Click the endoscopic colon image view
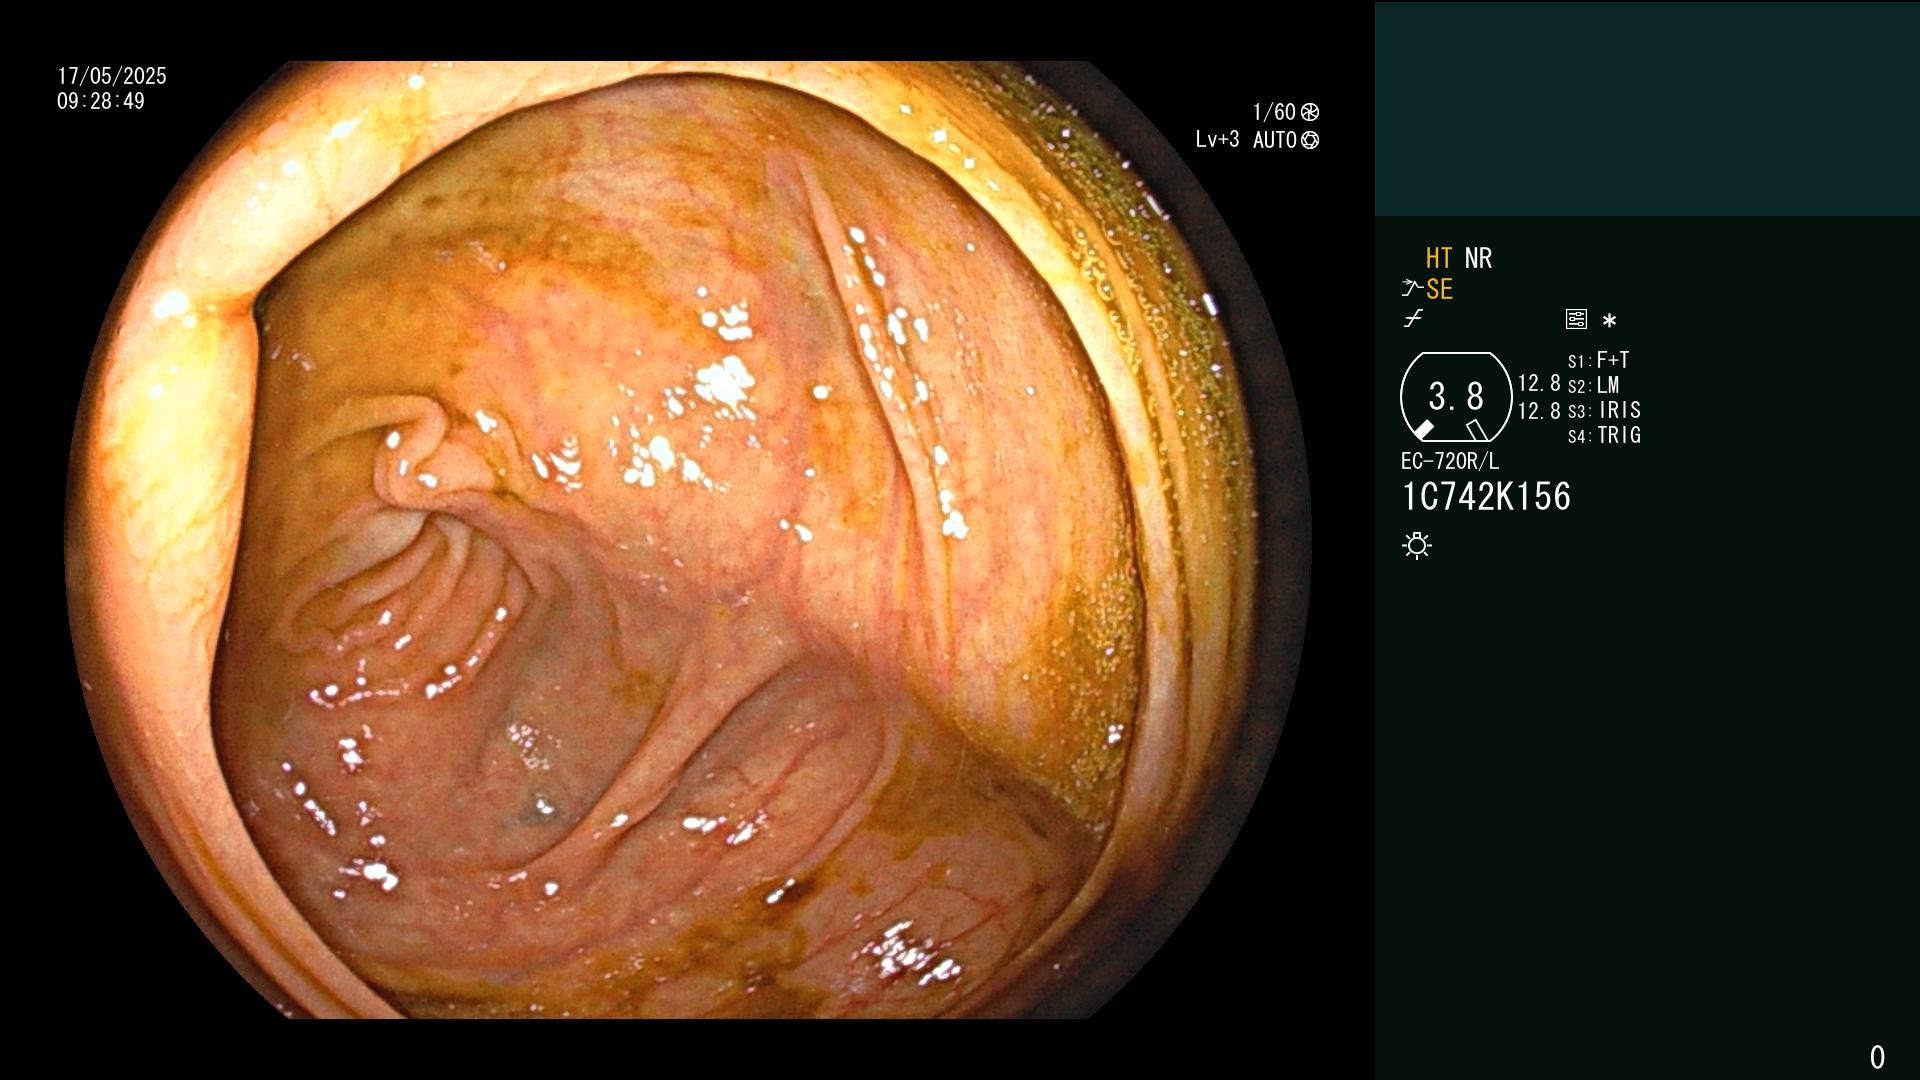Screen dimensions: 1920x1080 (x=688, y=540)
